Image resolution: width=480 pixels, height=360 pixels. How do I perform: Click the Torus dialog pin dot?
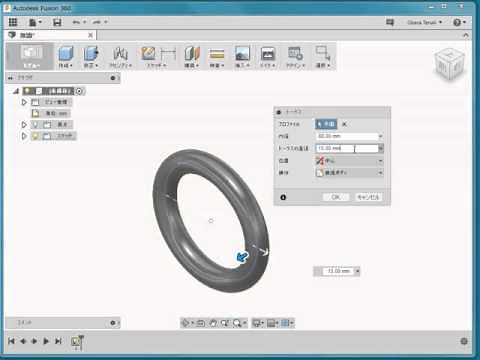[279, 112]
